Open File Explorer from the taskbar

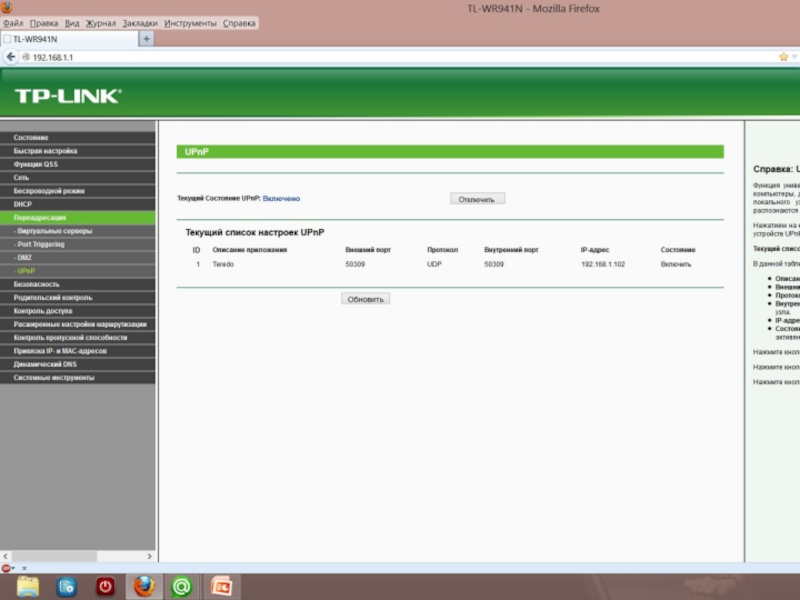(x=28, y=586)
